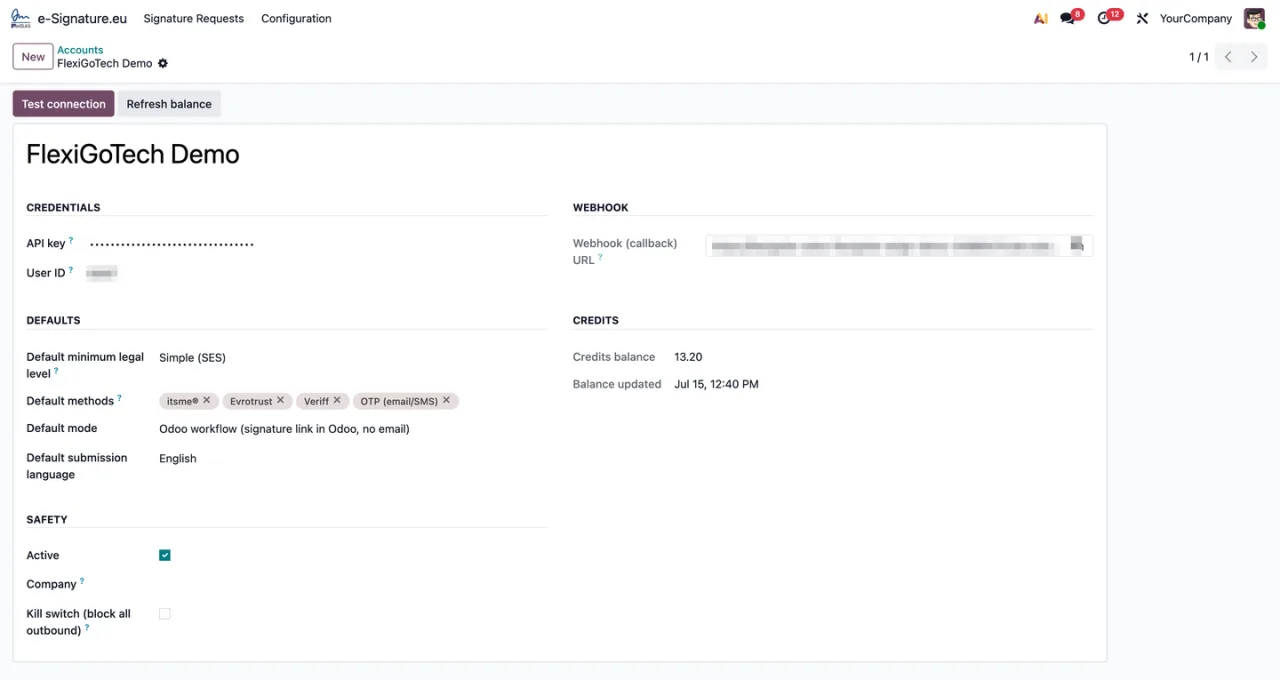Open the AI assistant icon in top bar
1280x680 pixels.
click(x=1041, y=18)
